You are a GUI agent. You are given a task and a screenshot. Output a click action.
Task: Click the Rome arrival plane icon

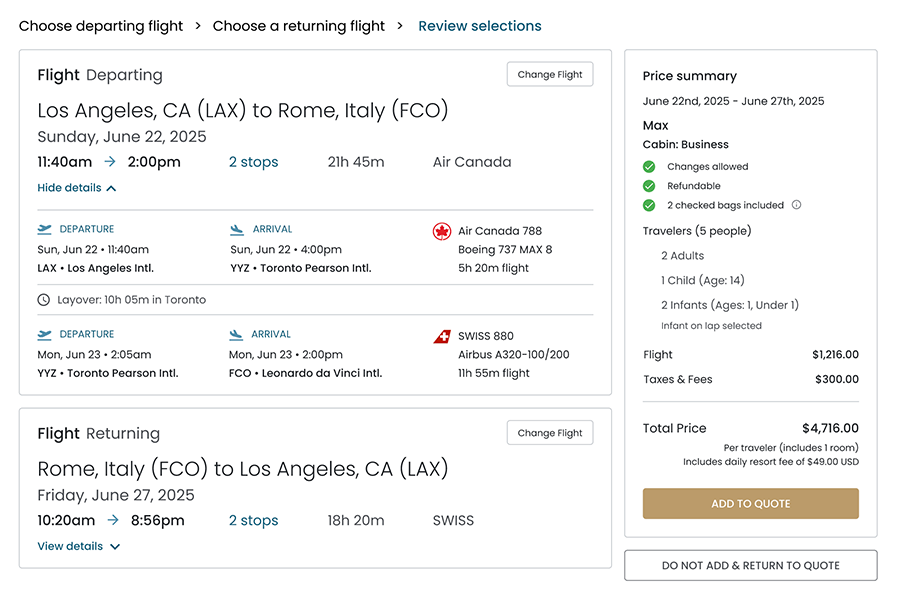237,335
